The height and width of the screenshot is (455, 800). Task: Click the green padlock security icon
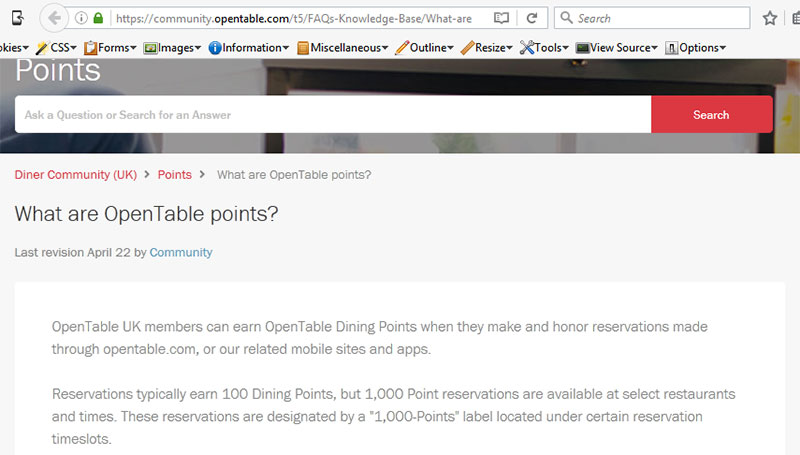pos(98,18)
